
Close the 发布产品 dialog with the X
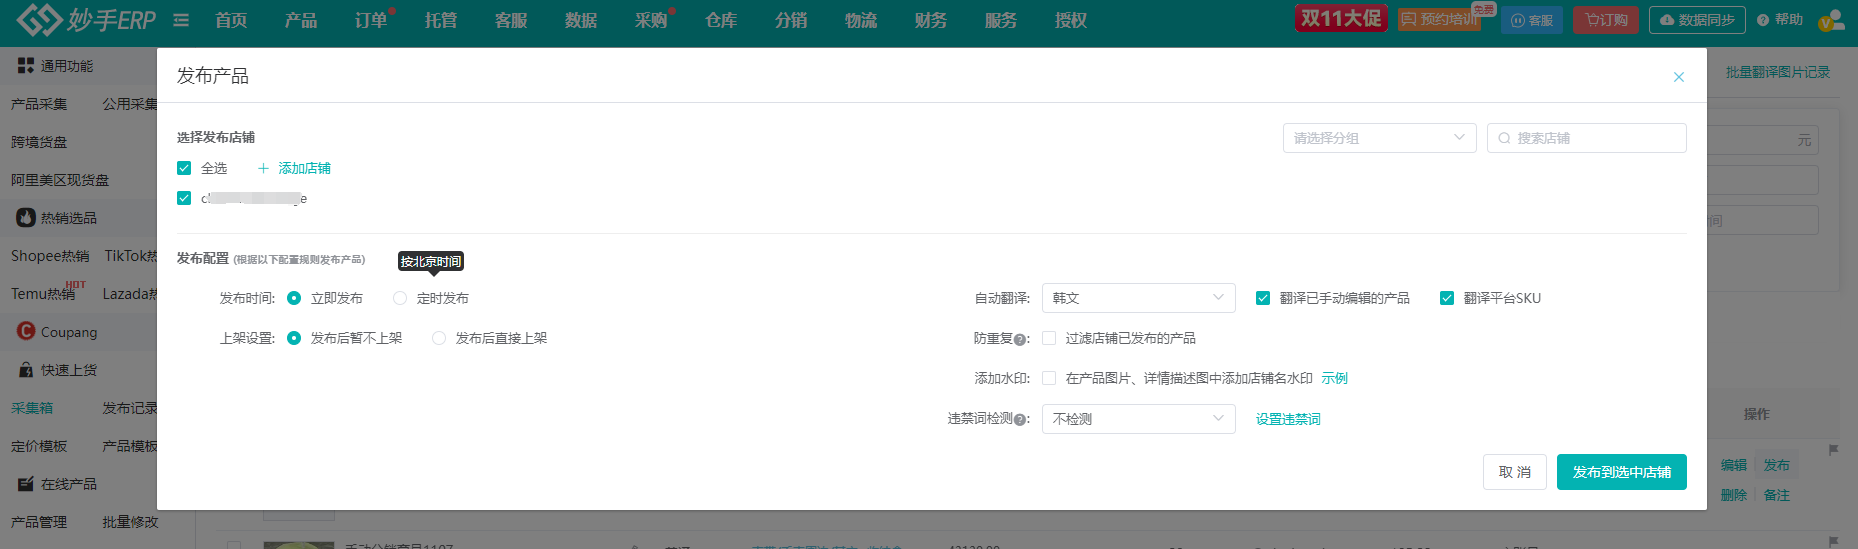coord(1679,77)
